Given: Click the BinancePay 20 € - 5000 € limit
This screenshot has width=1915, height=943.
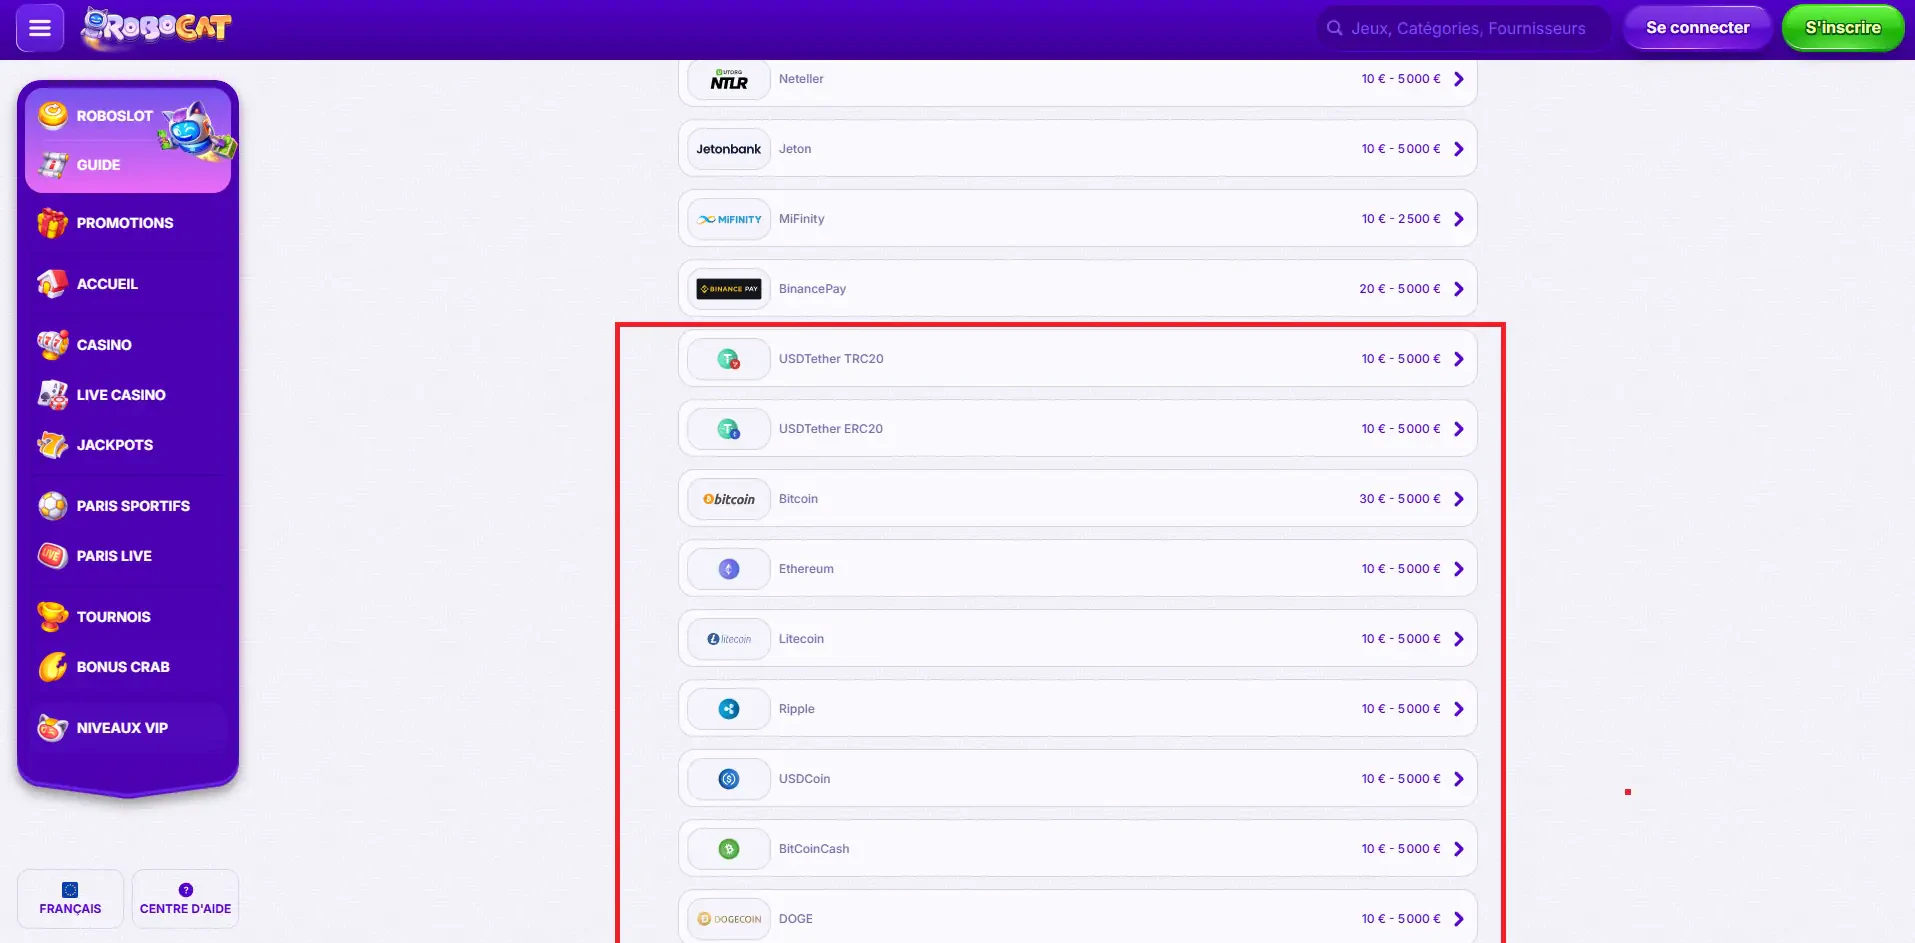Looking at the screenshot, I should 1399,289.
